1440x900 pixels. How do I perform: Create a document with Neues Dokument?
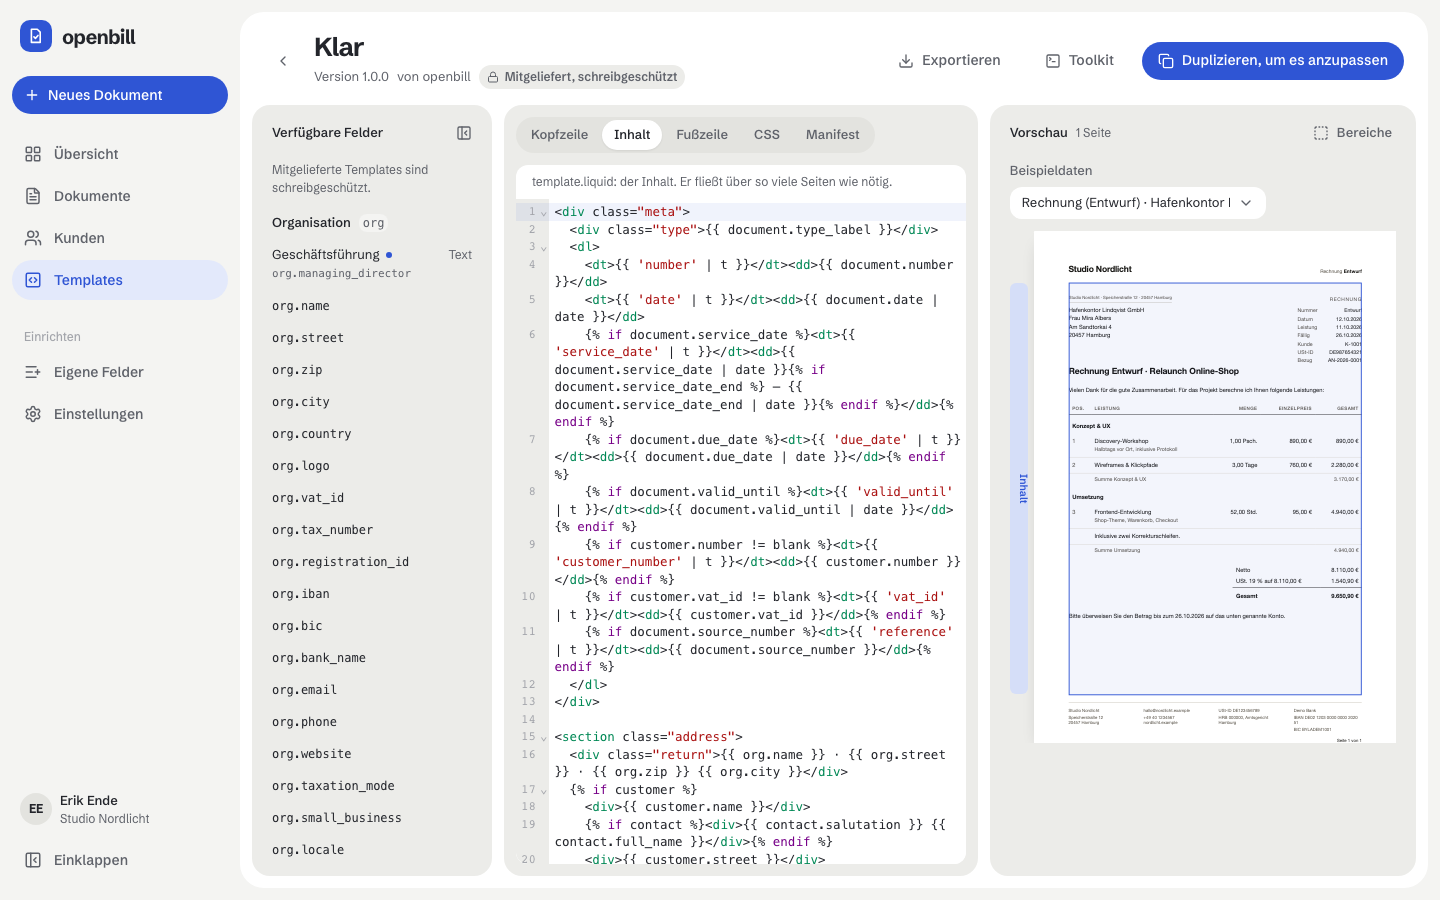click(x=120, y=95)
